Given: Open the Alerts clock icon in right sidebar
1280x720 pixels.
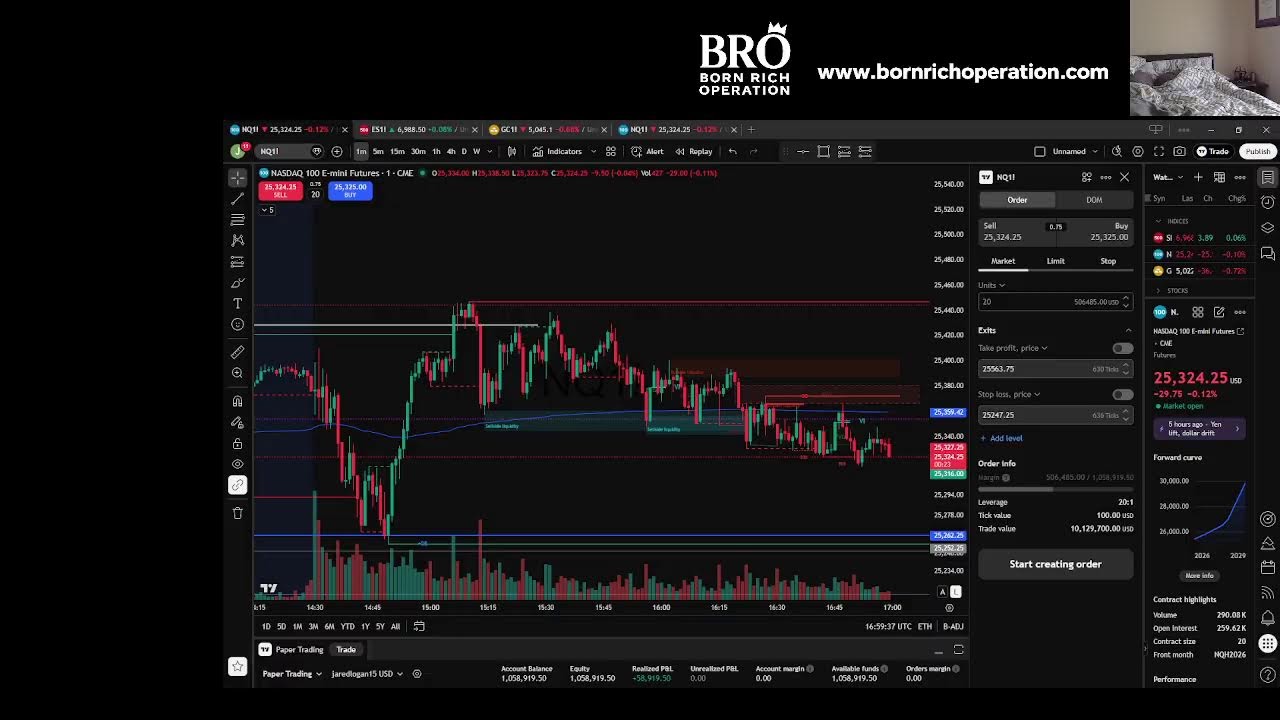Looking at the screenshot, I should [1267, 202].
